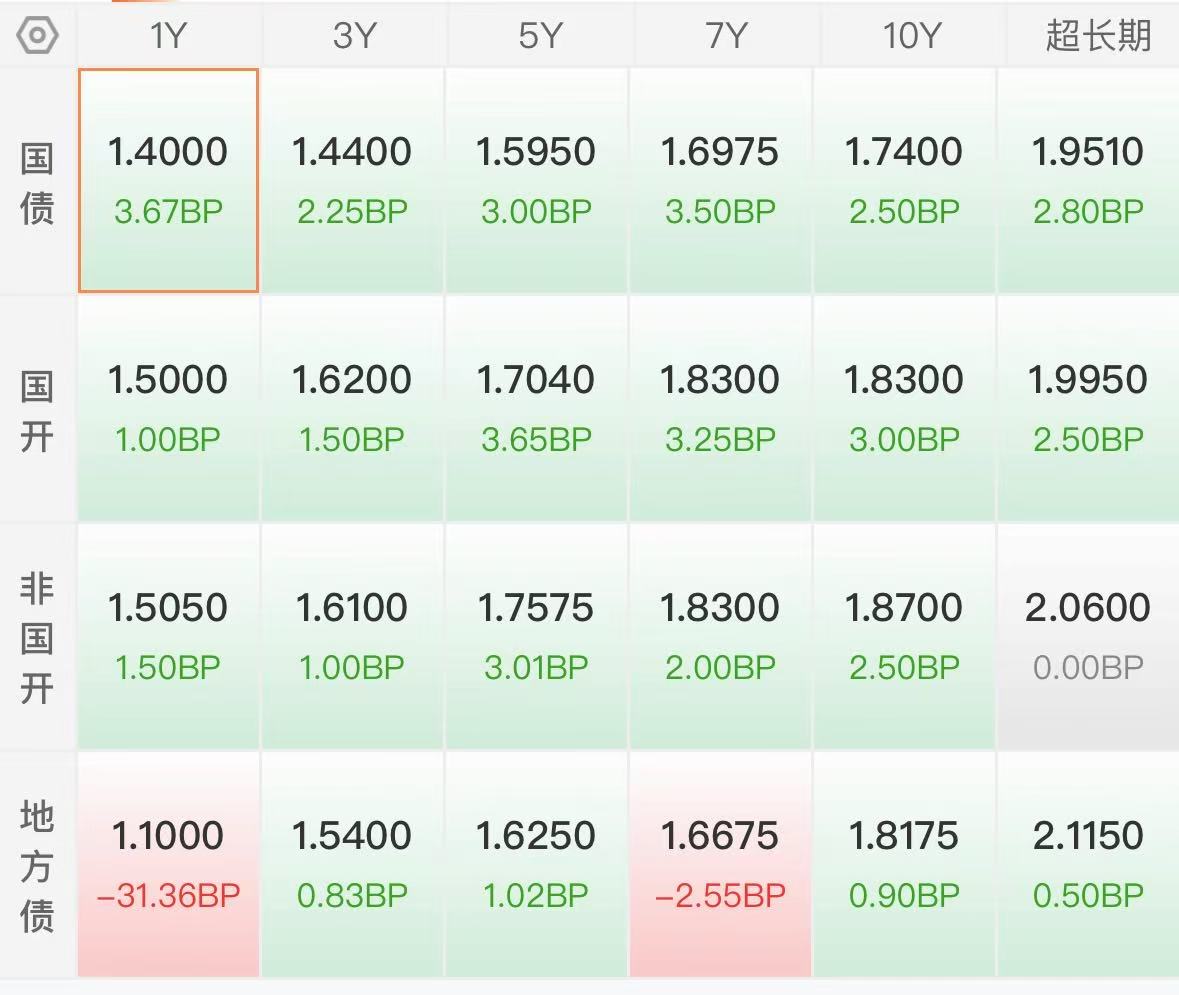Click the 地方债 row label
1179x995 pixels.
pyautogui.click(x=37, y=866)
